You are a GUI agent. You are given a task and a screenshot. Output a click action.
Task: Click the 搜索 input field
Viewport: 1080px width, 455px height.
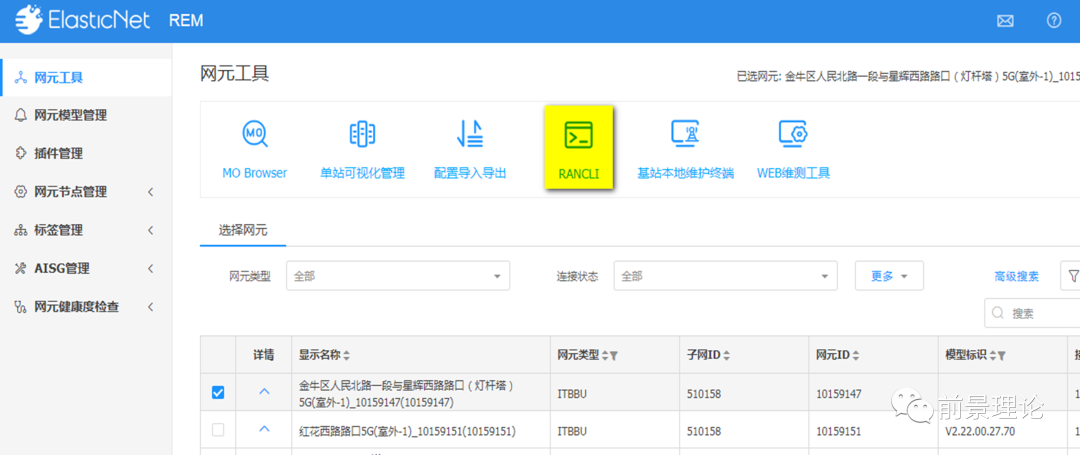click(1040, 313)
